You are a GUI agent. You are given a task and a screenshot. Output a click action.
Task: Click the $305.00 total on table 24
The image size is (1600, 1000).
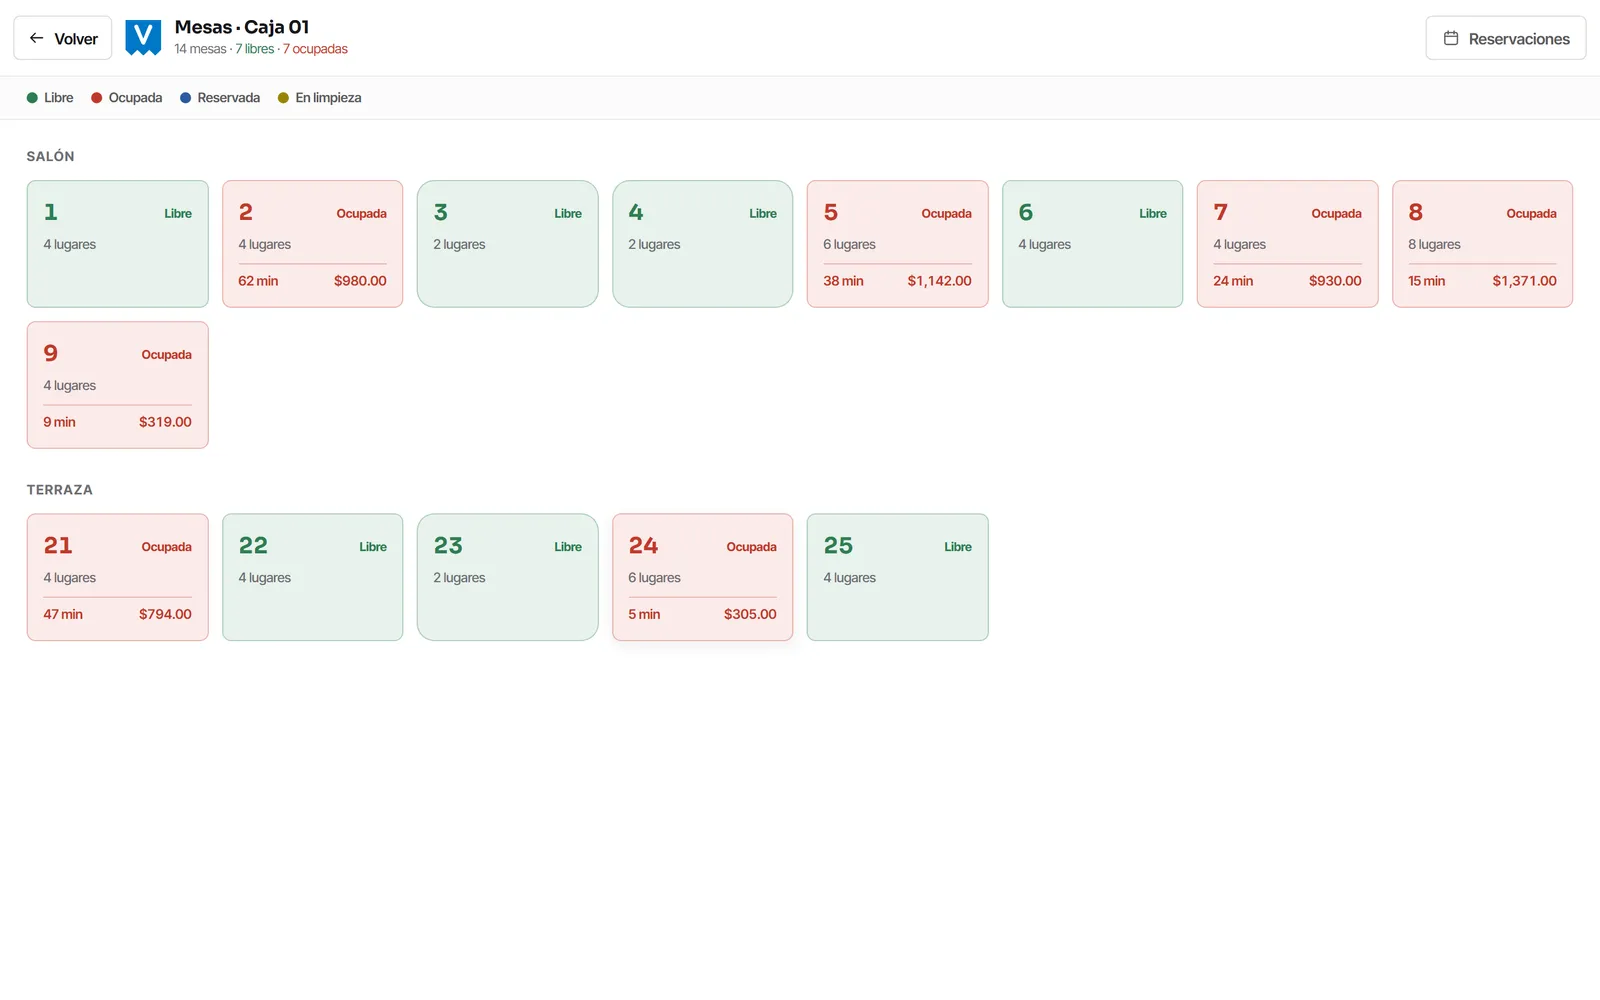pos(750,614)
